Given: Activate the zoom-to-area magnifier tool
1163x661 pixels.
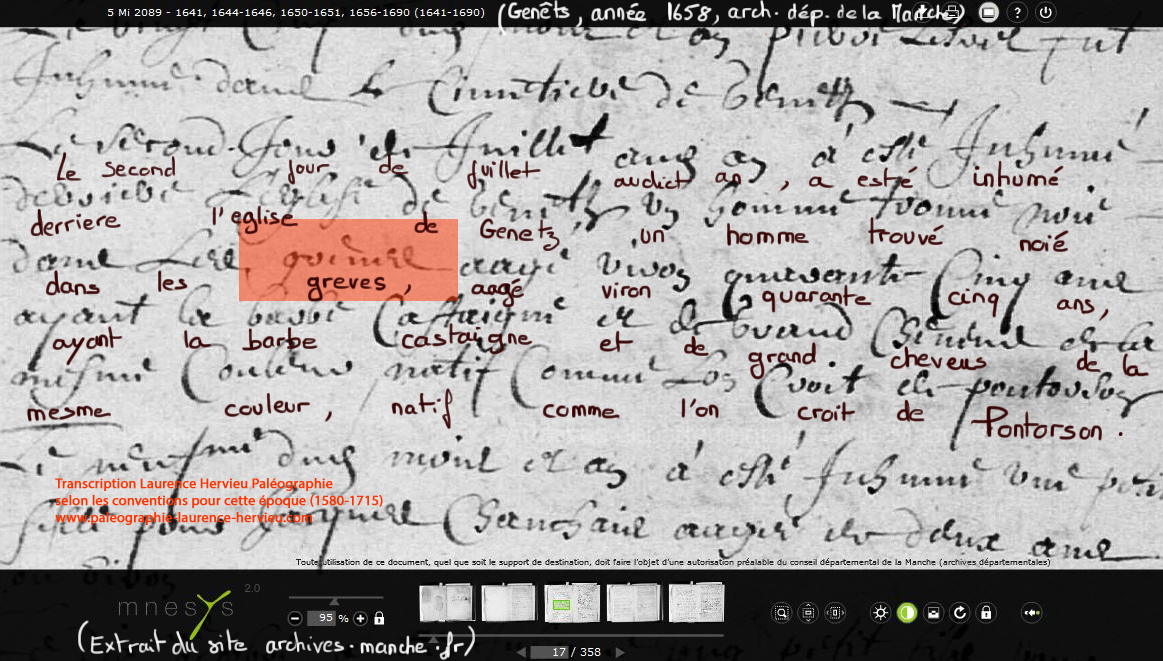Looking at the screenshot, I should click(782, 613).
